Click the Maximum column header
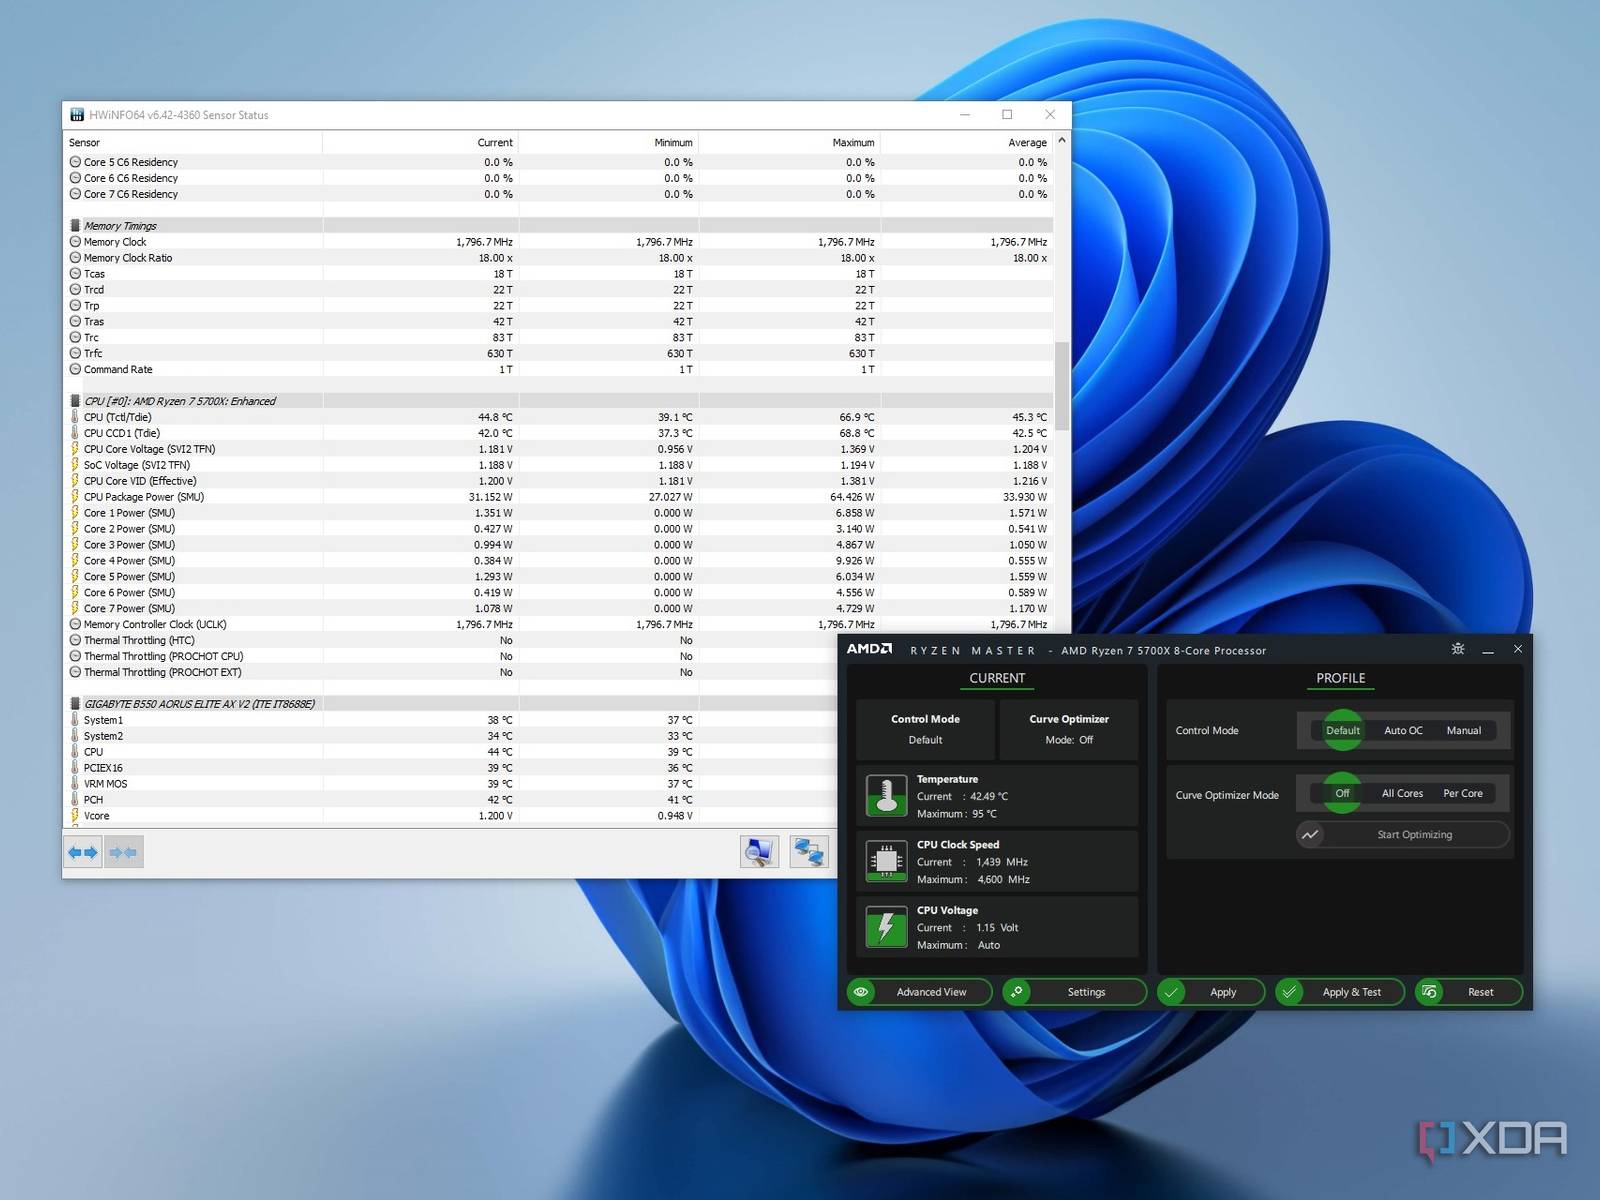 [x=852, y=143]
